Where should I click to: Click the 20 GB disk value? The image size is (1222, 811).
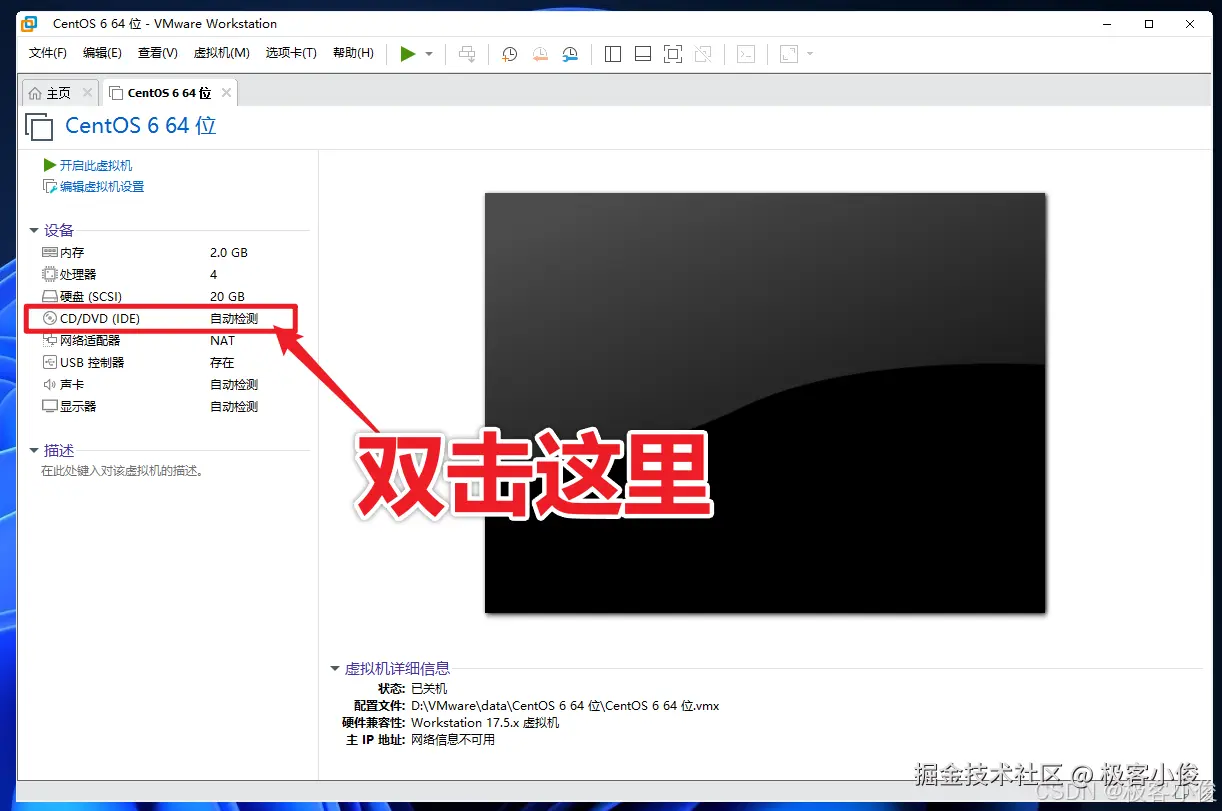point(227,297)
